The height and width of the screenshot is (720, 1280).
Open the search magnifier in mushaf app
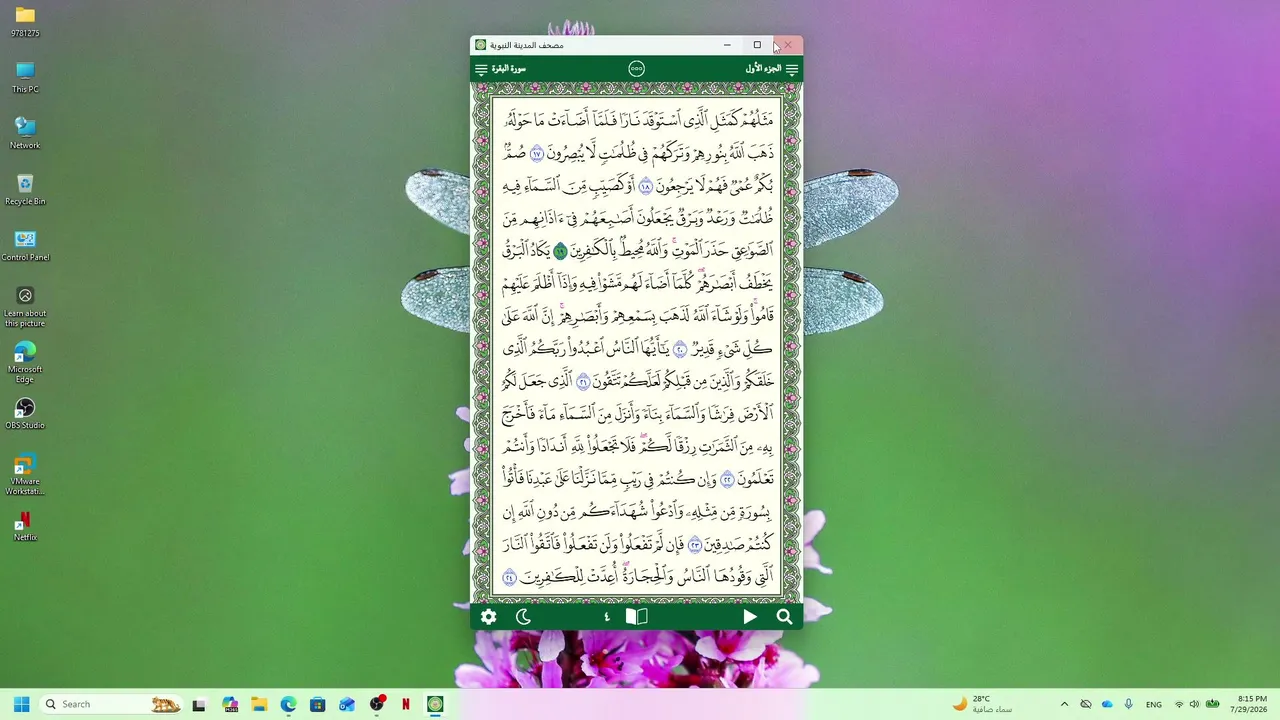(x=784, y=617)
